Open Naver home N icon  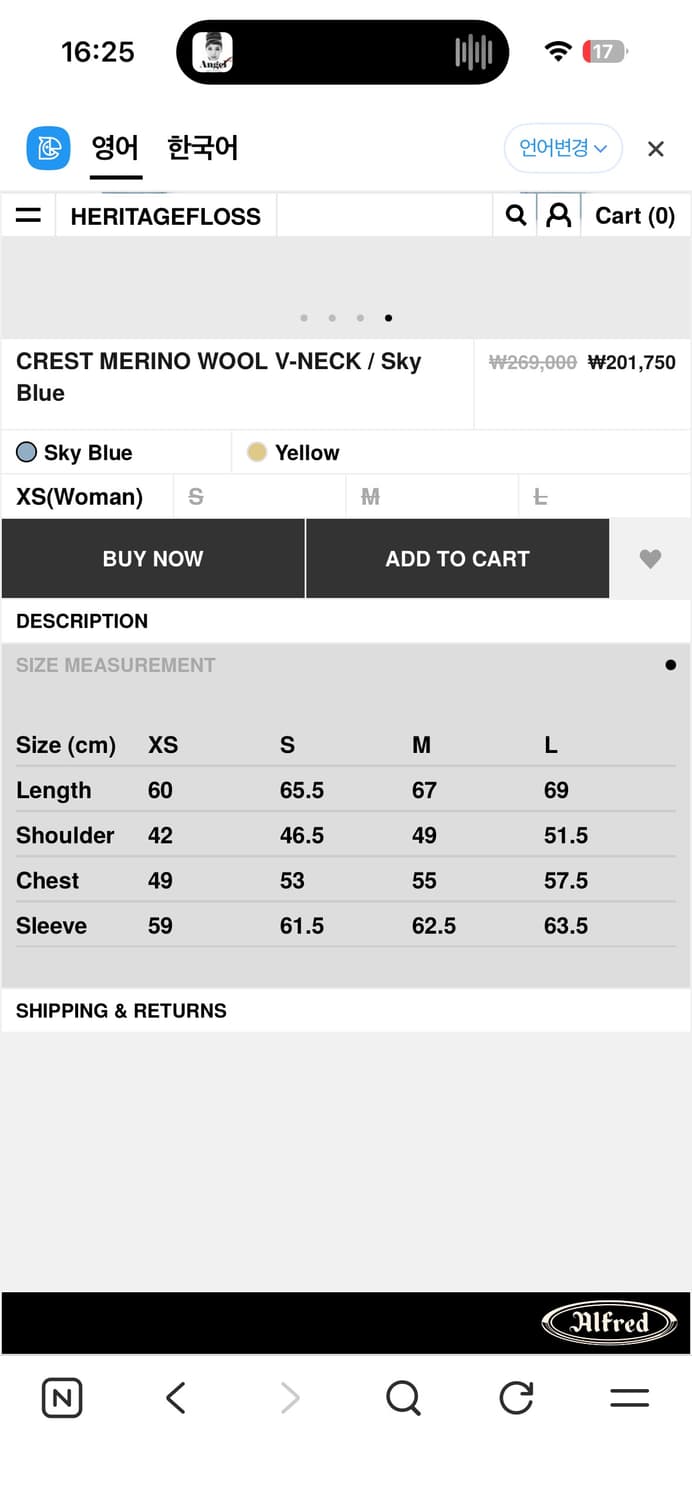point(62,1397)
